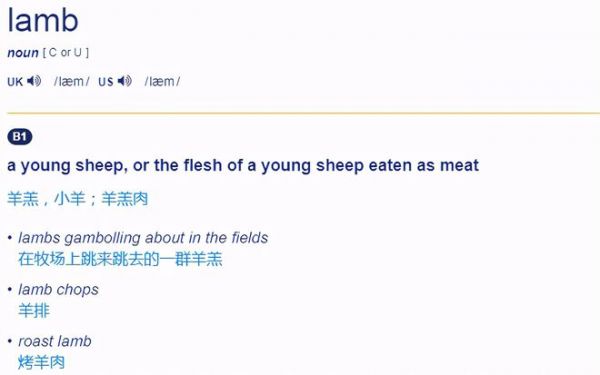The width and height of the screenshot is (600, 375).
Task: Click the headword lamb
Action: (43, 20)
